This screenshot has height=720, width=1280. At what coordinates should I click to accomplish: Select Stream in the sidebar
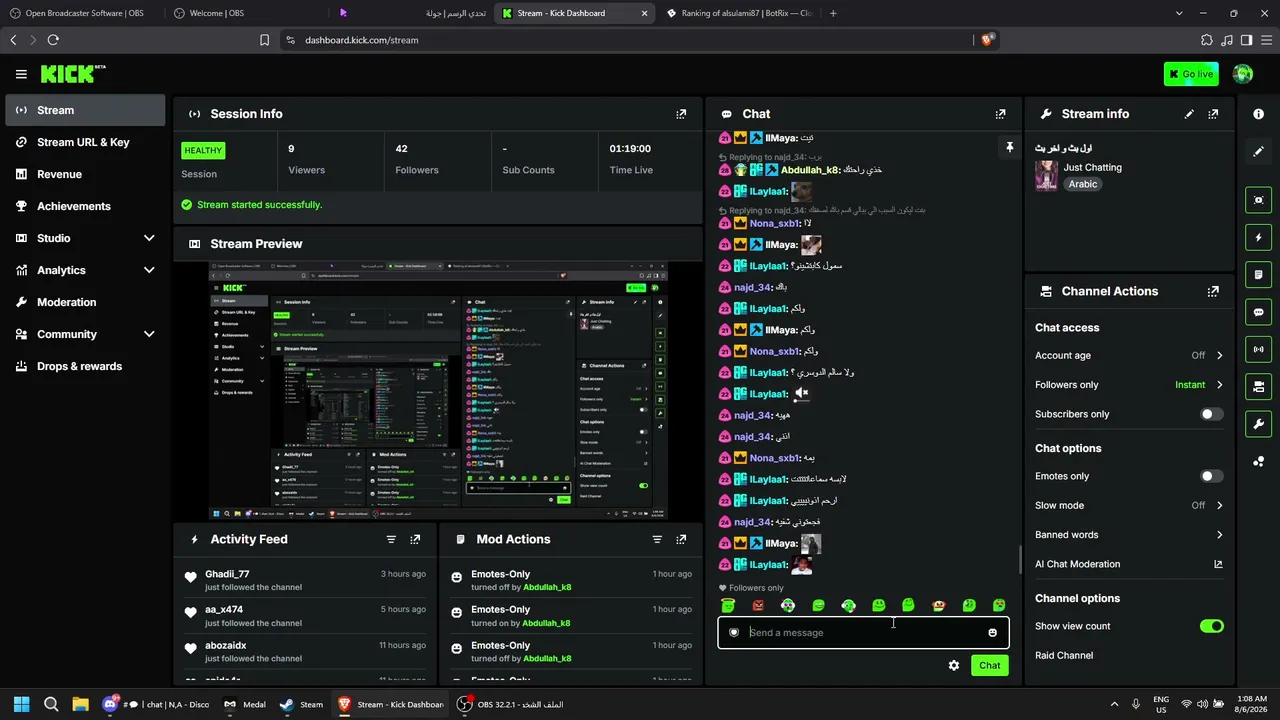pos(85,110)
